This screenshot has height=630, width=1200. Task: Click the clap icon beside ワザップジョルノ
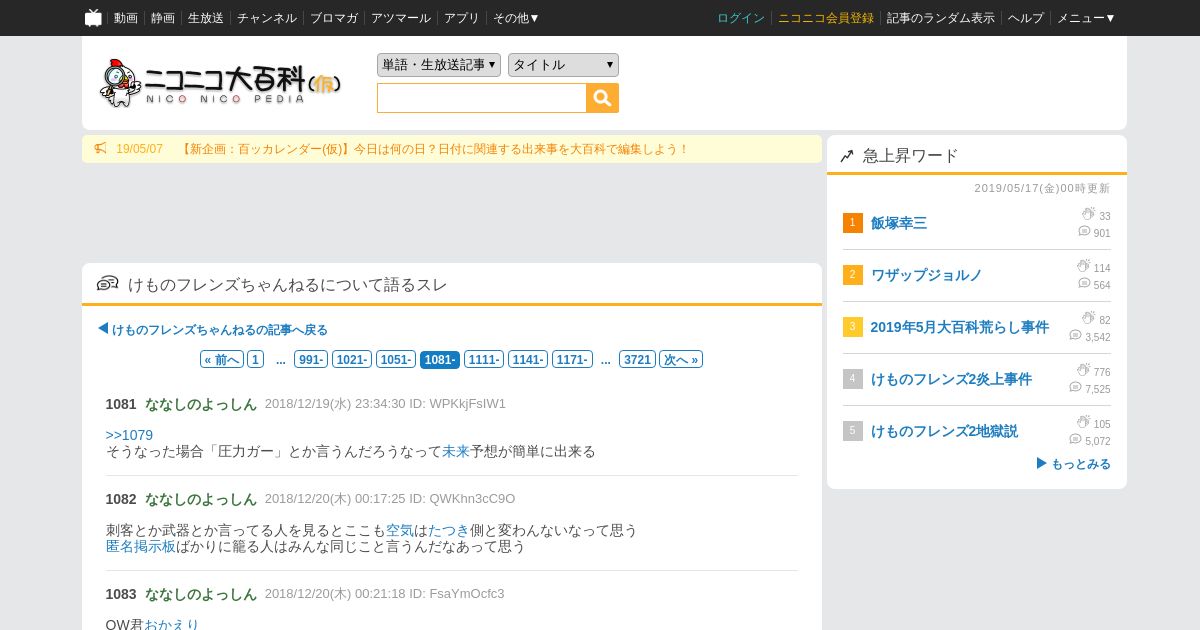(x=1083, y=266)
